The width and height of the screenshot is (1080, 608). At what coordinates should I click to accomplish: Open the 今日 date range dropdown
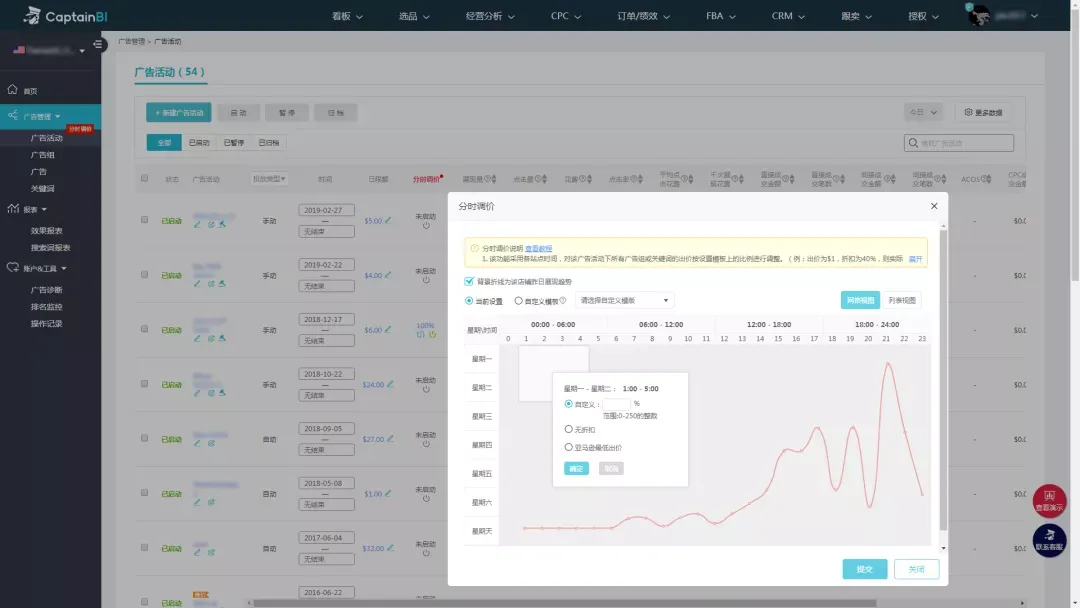click(923, 112)
